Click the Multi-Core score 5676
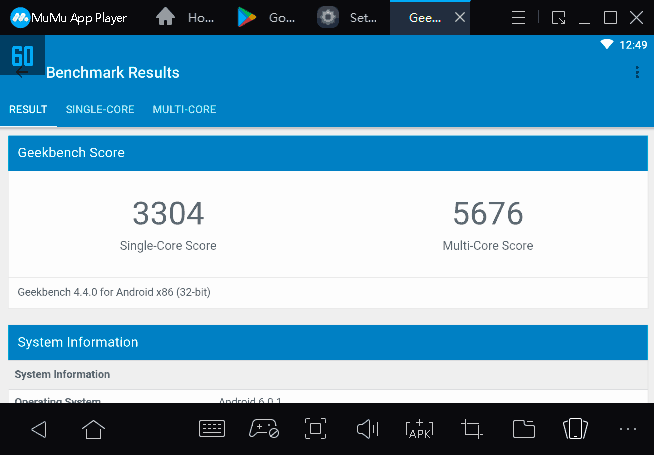 (x=488, y=213)
